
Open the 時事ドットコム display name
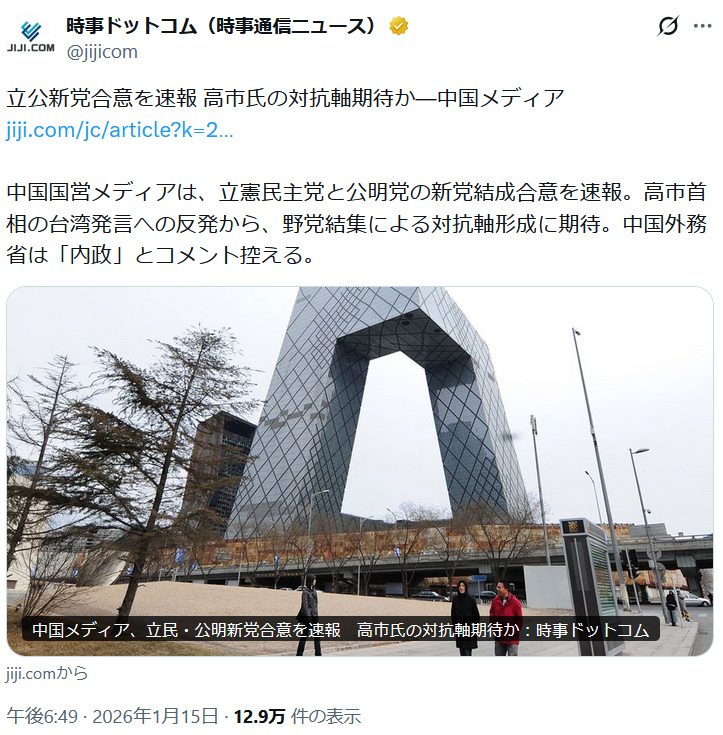point(221,26)
